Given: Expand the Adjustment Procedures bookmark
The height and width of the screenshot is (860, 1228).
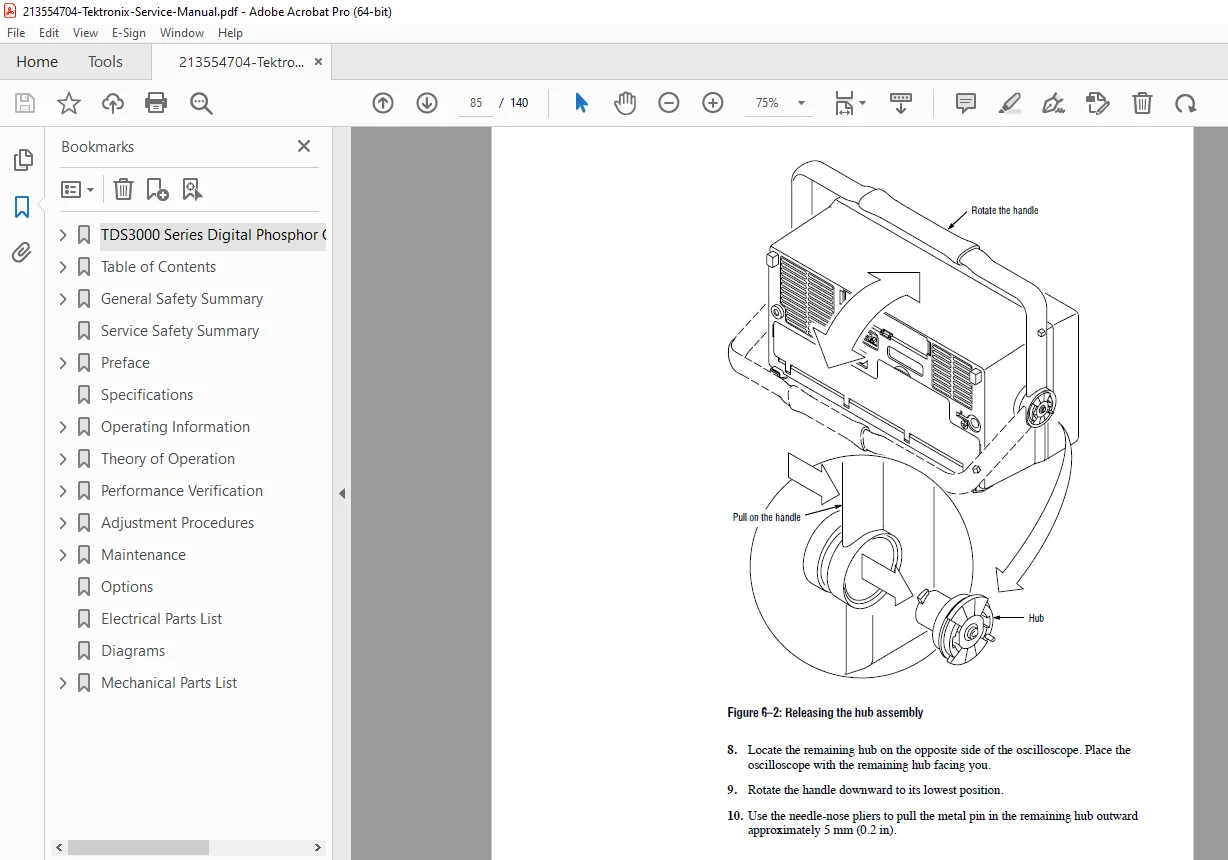Looking at the screenshot, I should tap(63, 523).
